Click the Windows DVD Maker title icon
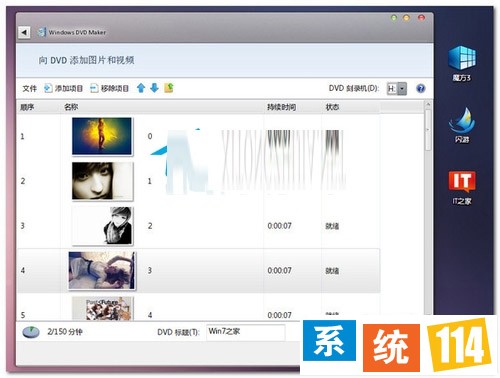 coord(41,32)
